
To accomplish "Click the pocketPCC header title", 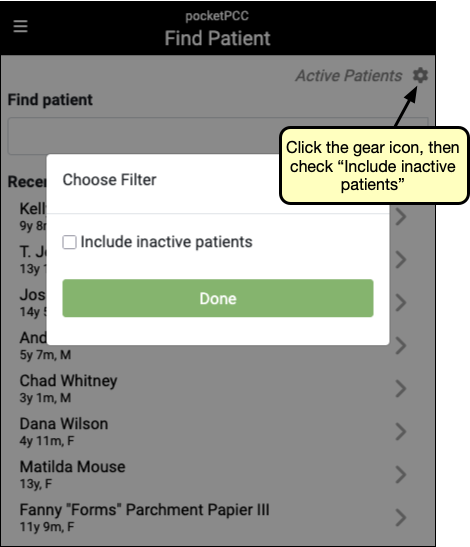I will [217, 16].
